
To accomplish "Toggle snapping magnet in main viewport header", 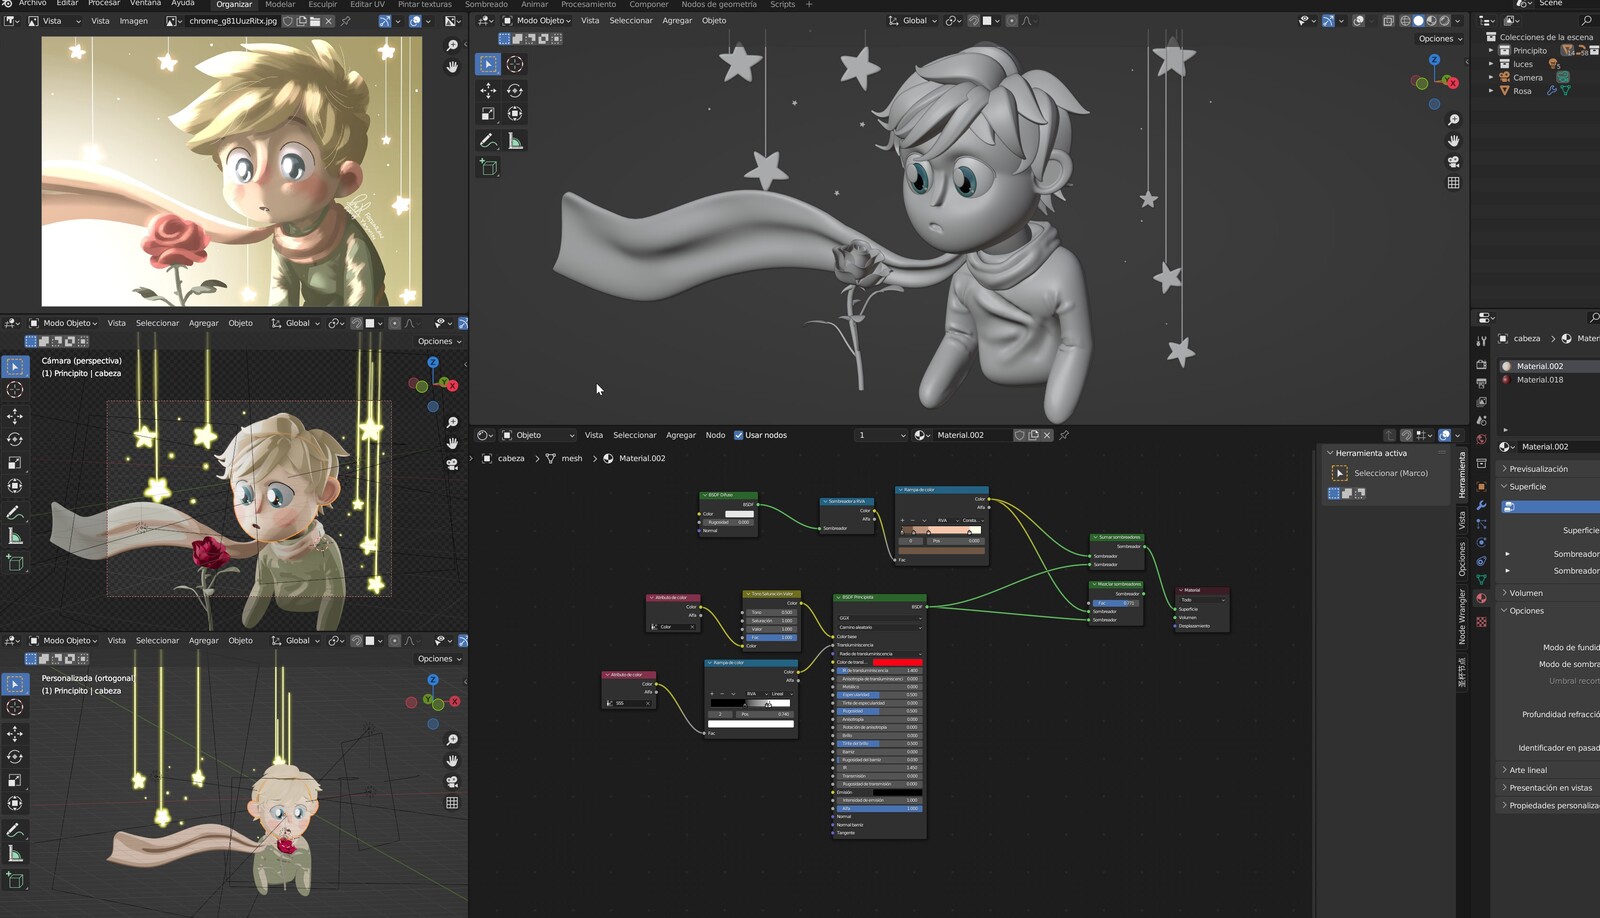I will [x=973, y=20].
